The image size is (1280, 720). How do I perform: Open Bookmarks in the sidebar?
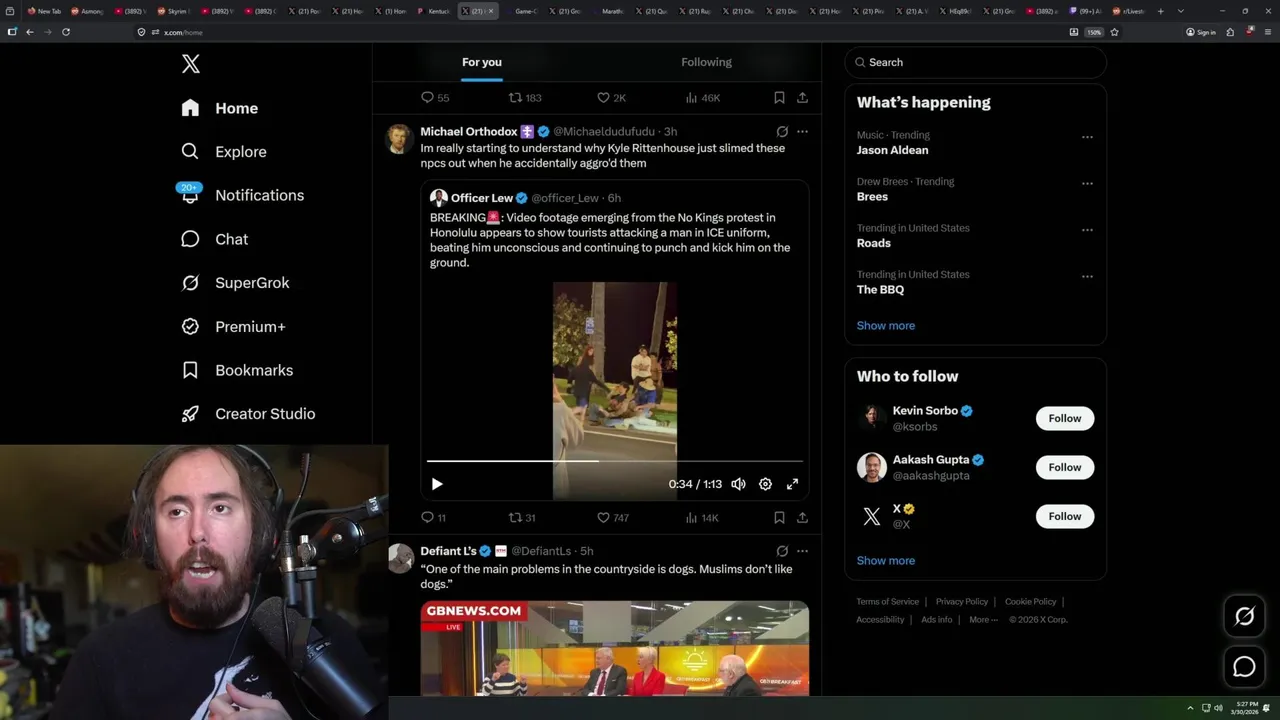pos(238,370)
